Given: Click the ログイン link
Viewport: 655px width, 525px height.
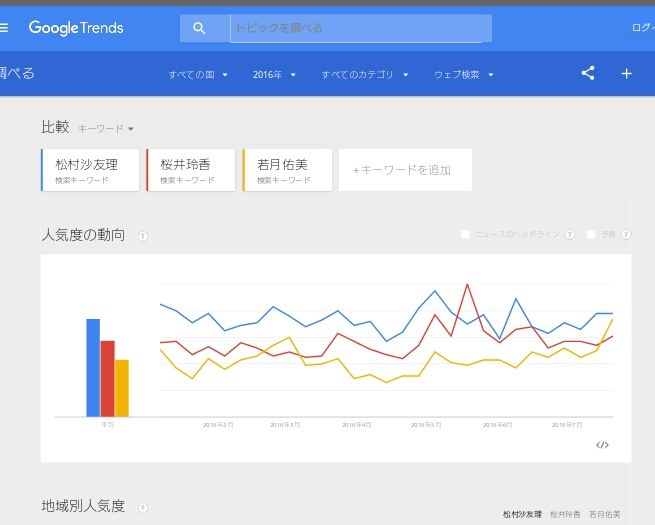Looking at the screenshot, I should point(643,28).
